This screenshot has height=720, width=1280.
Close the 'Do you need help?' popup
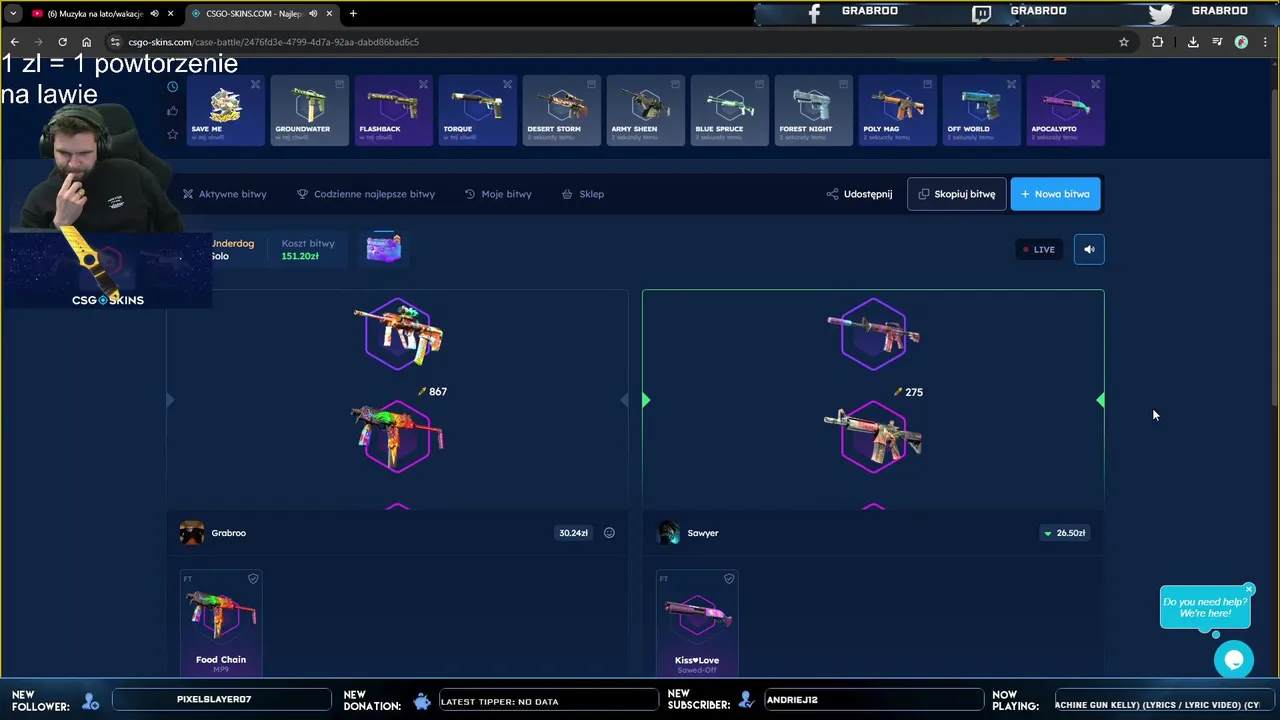(x=1249, y=589)
